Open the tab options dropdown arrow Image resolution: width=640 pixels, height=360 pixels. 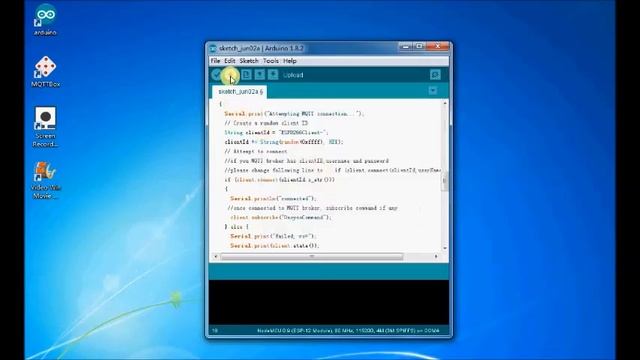pos(433,91)
